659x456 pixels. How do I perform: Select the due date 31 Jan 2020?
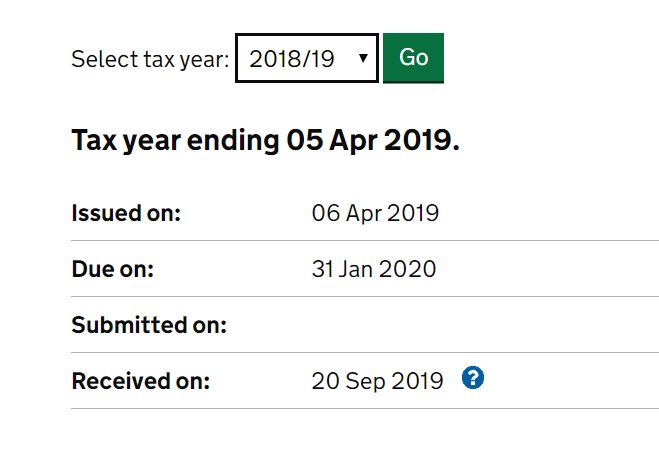point(374,269)
